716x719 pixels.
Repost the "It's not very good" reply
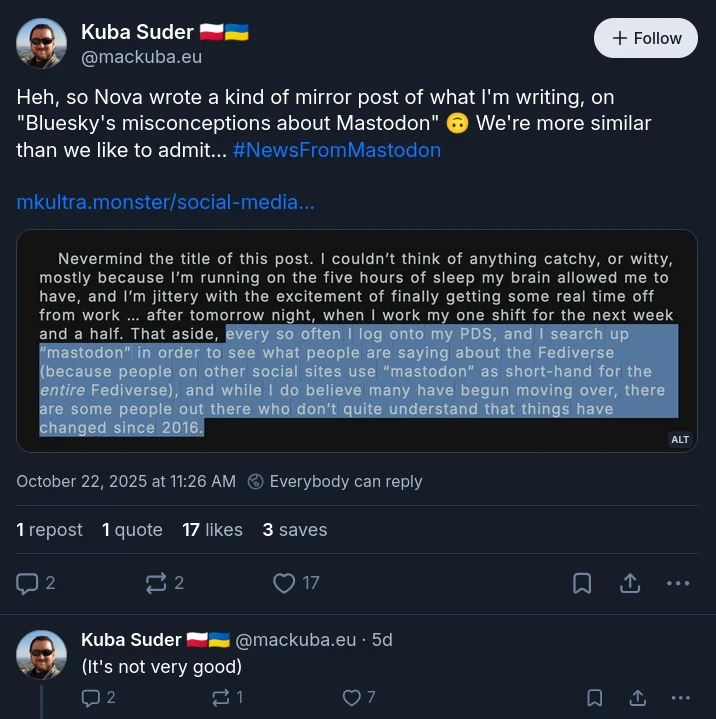[x=221, y=697]
